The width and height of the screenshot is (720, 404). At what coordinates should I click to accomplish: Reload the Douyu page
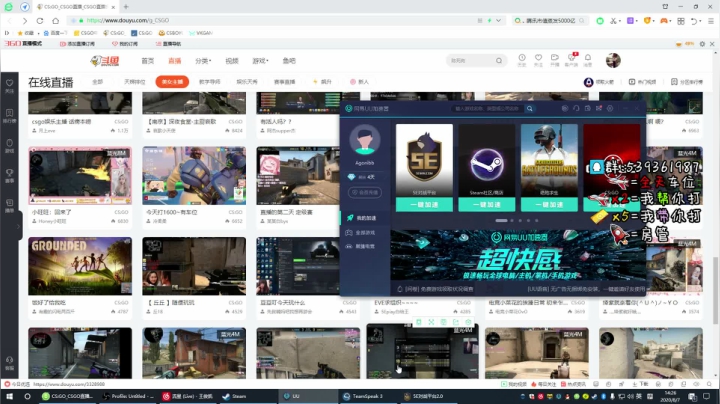point(40,21)
